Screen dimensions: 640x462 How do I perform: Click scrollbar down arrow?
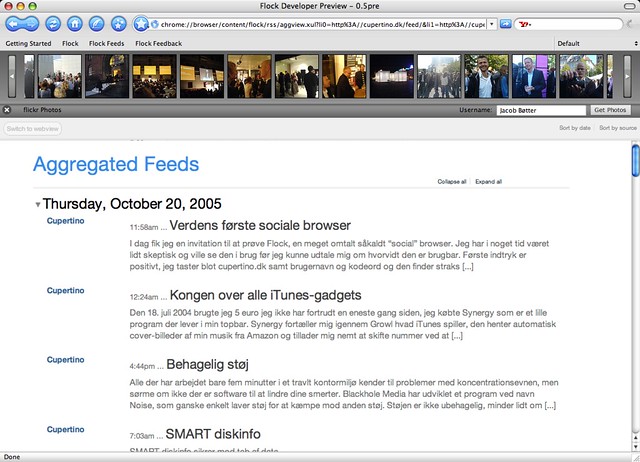(636, 446)
